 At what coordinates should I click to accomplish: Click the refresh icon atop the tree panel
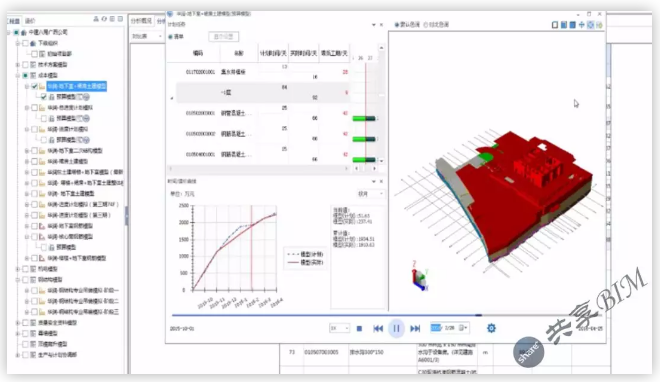coord(104,19)
